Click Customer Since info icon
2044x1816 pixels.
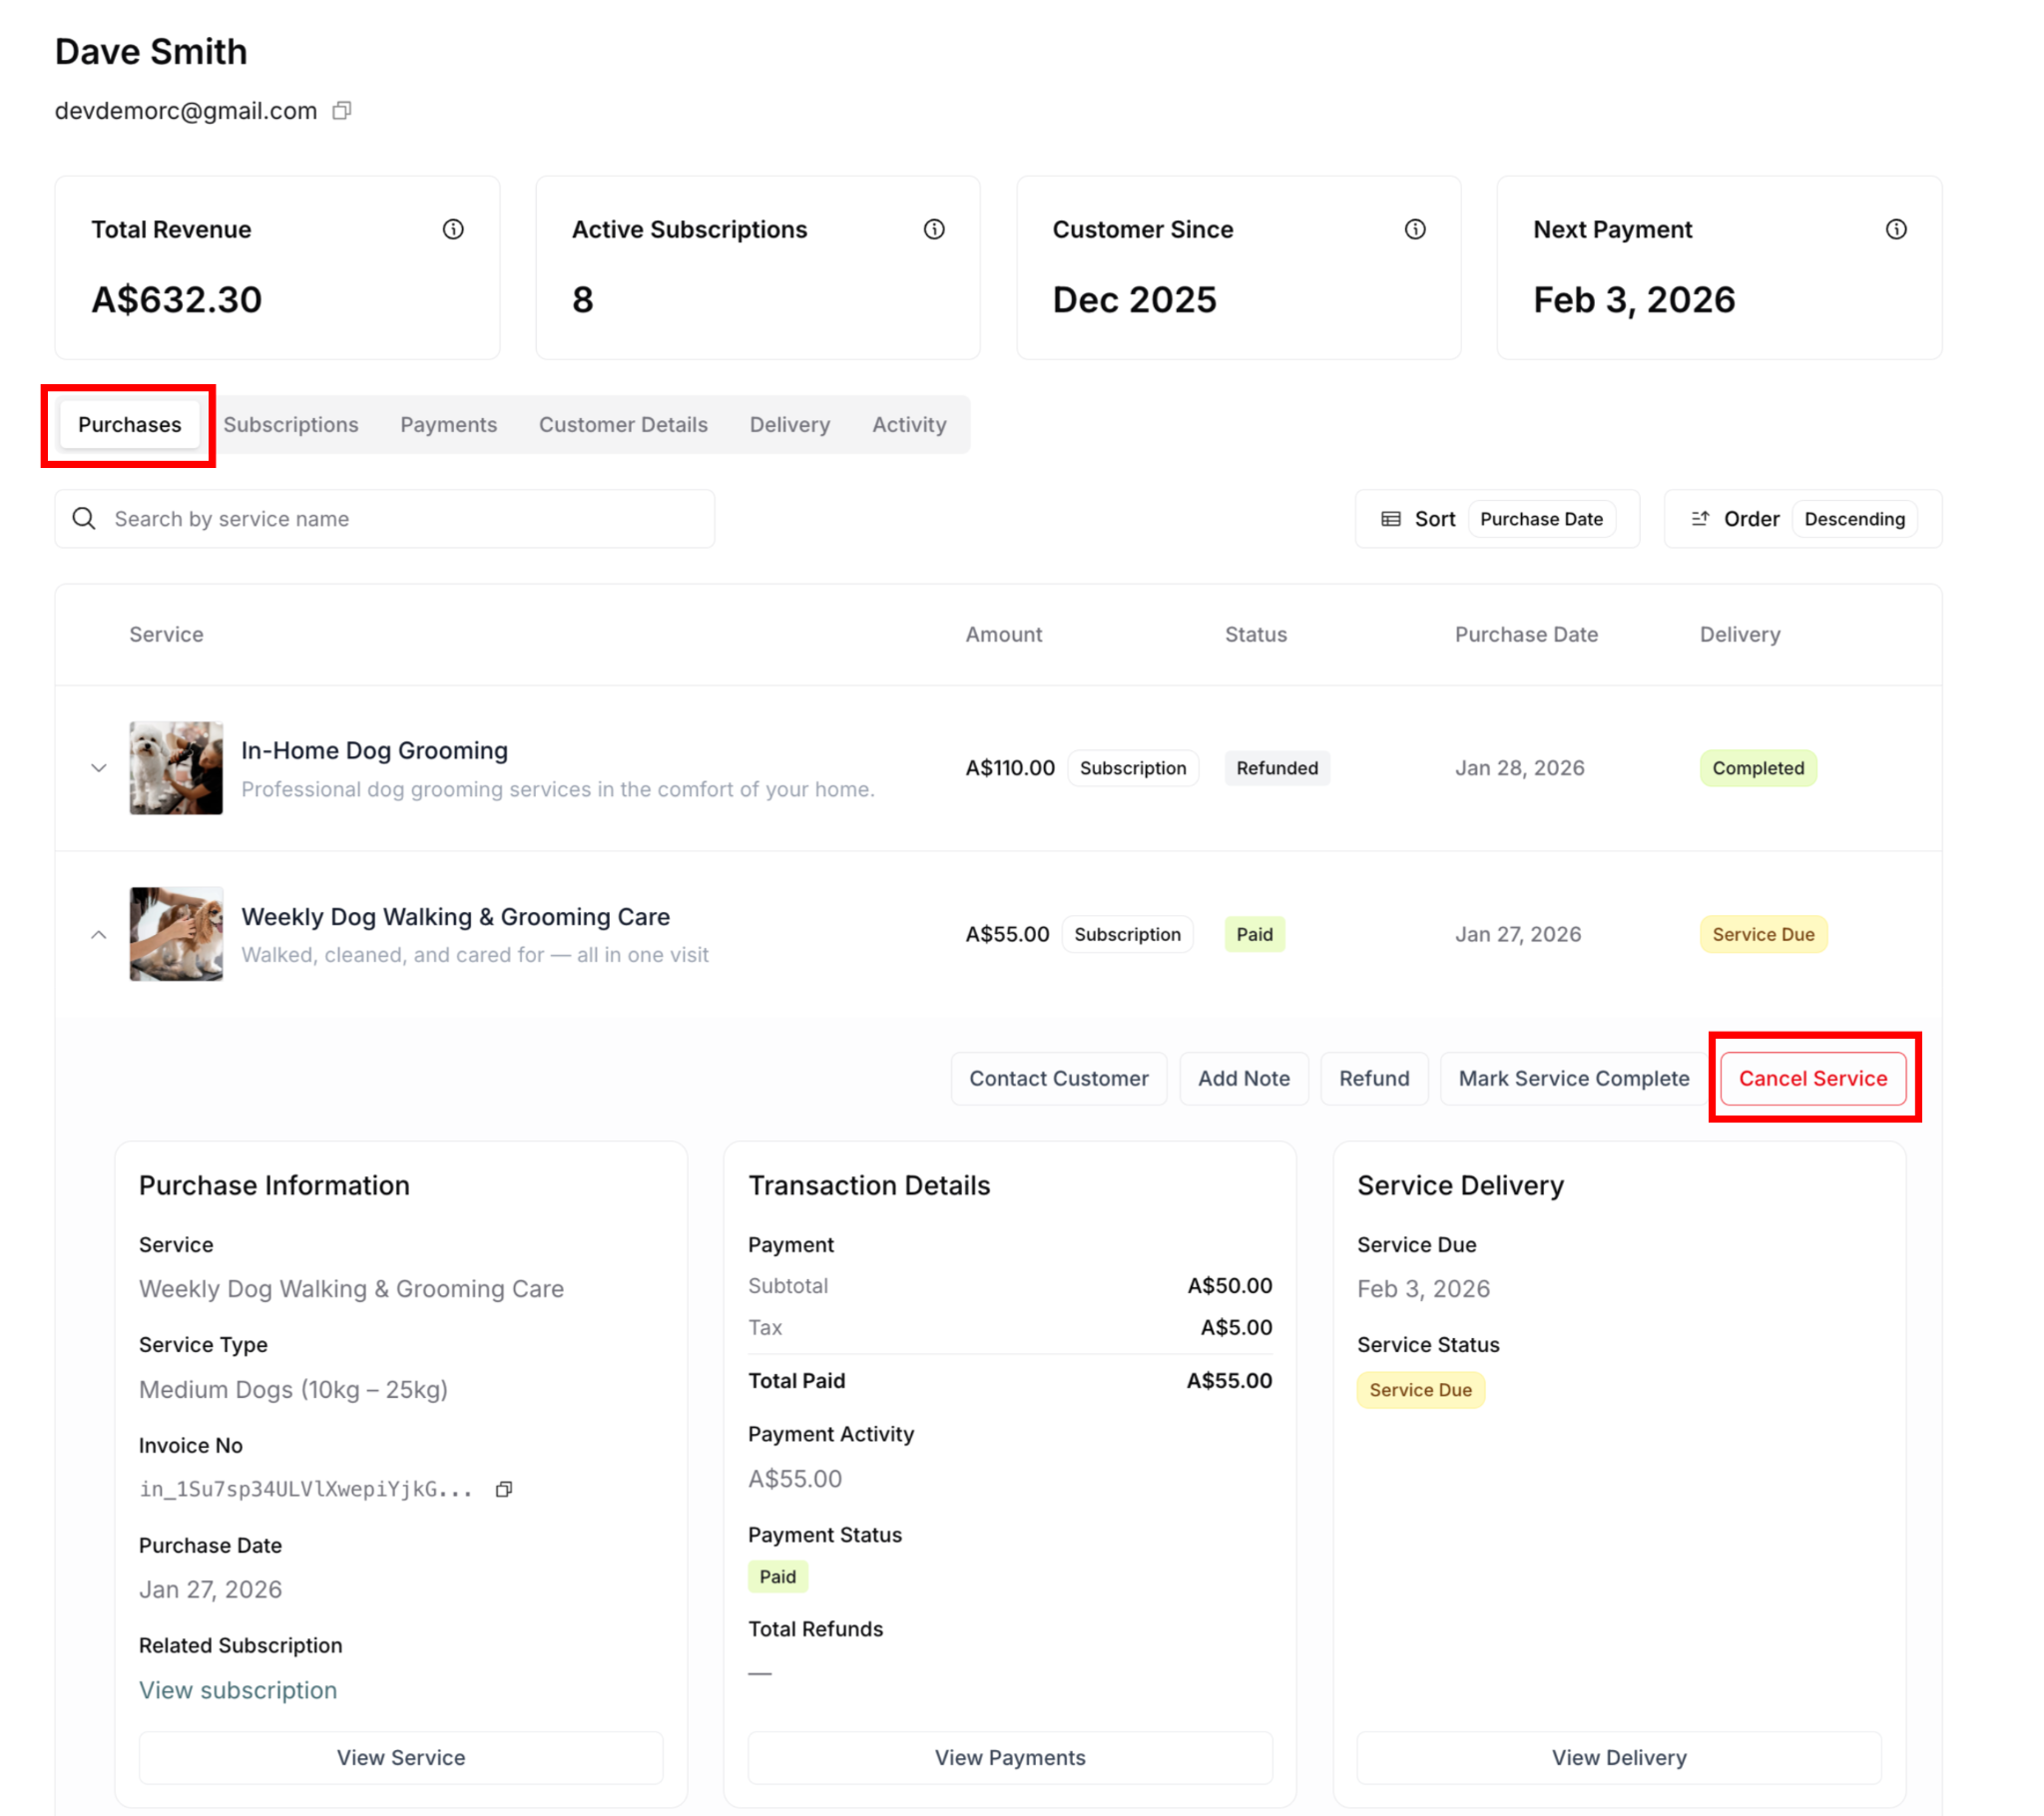click(1414, 229)
